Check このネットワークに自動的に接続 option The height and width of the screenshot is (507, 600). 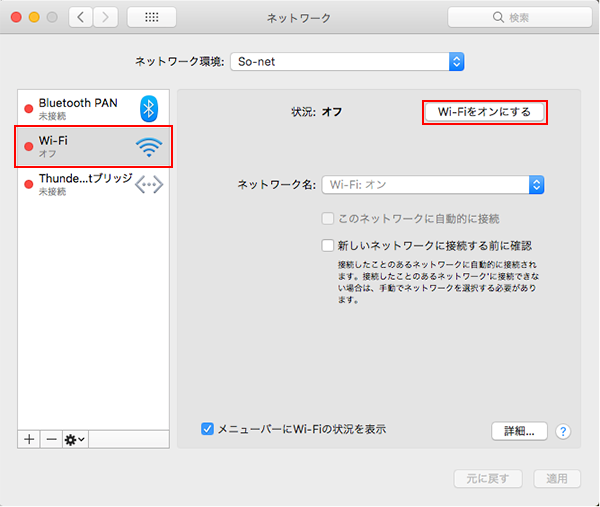click(327, 219)
